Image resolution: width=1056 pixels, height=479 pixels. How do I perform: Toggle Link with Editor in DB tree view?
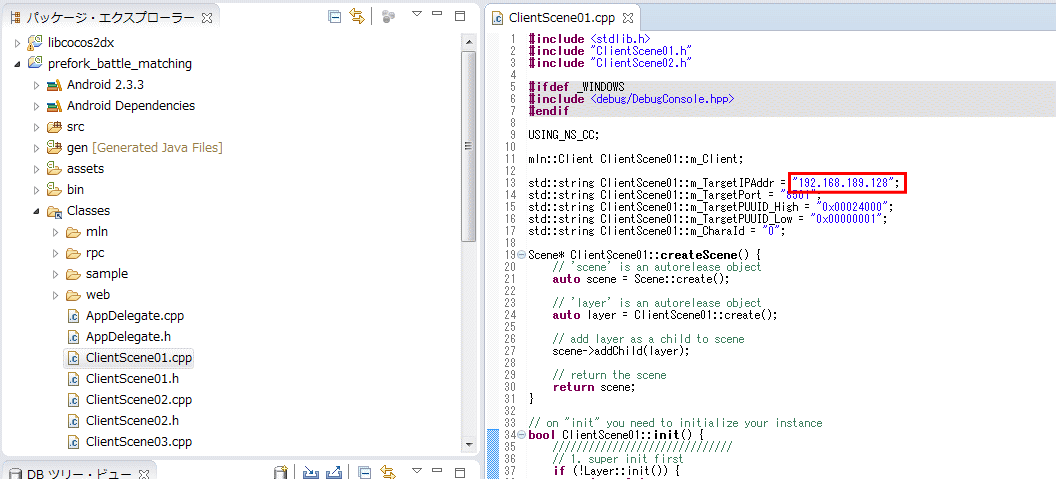[x=388, y=472]
